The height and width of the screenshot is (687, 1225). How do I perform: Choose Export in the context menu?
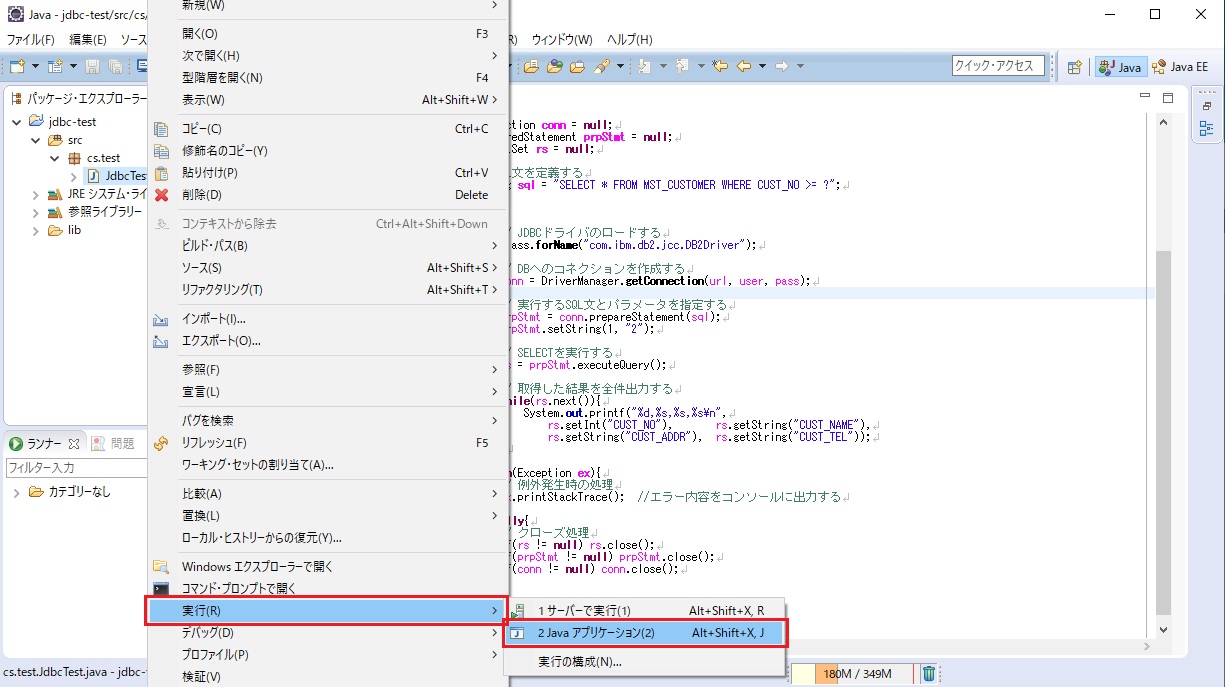pyautogui.click(x=329, y=341)
